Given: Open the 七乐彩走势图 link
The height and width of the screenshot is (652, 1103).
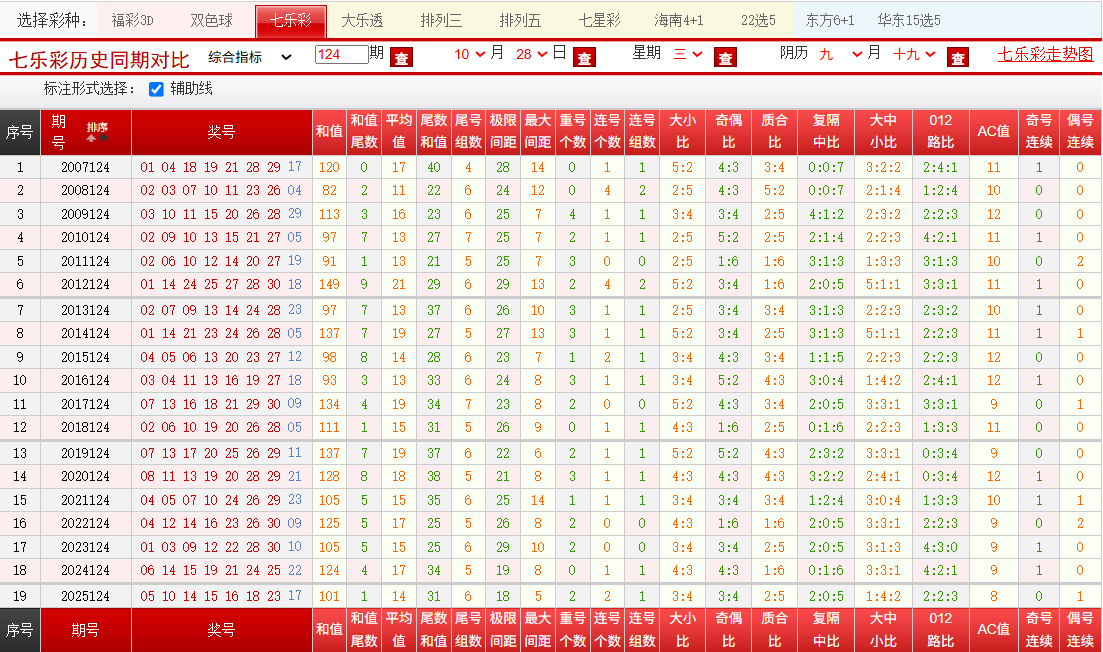Looking at the screenshot, I should point(1045,54).
